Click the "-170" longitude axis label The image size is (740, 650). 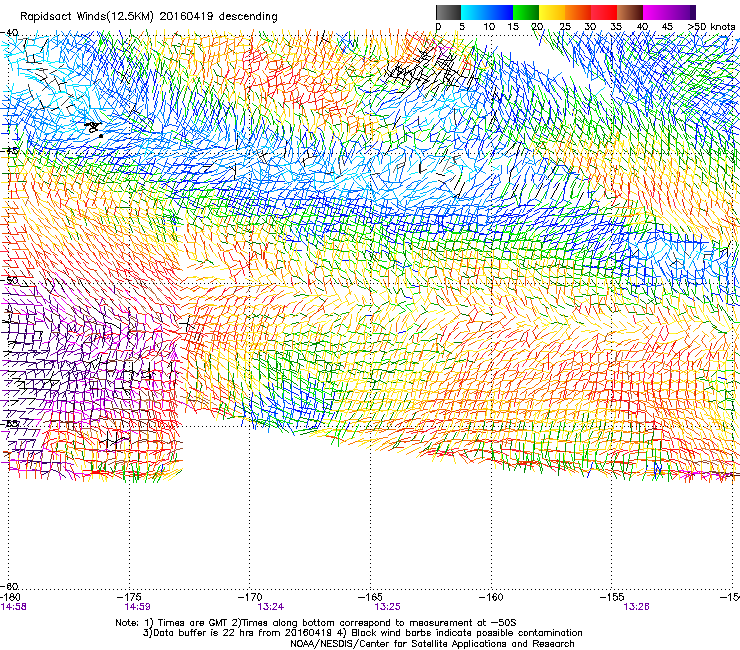tap(250, 597)
